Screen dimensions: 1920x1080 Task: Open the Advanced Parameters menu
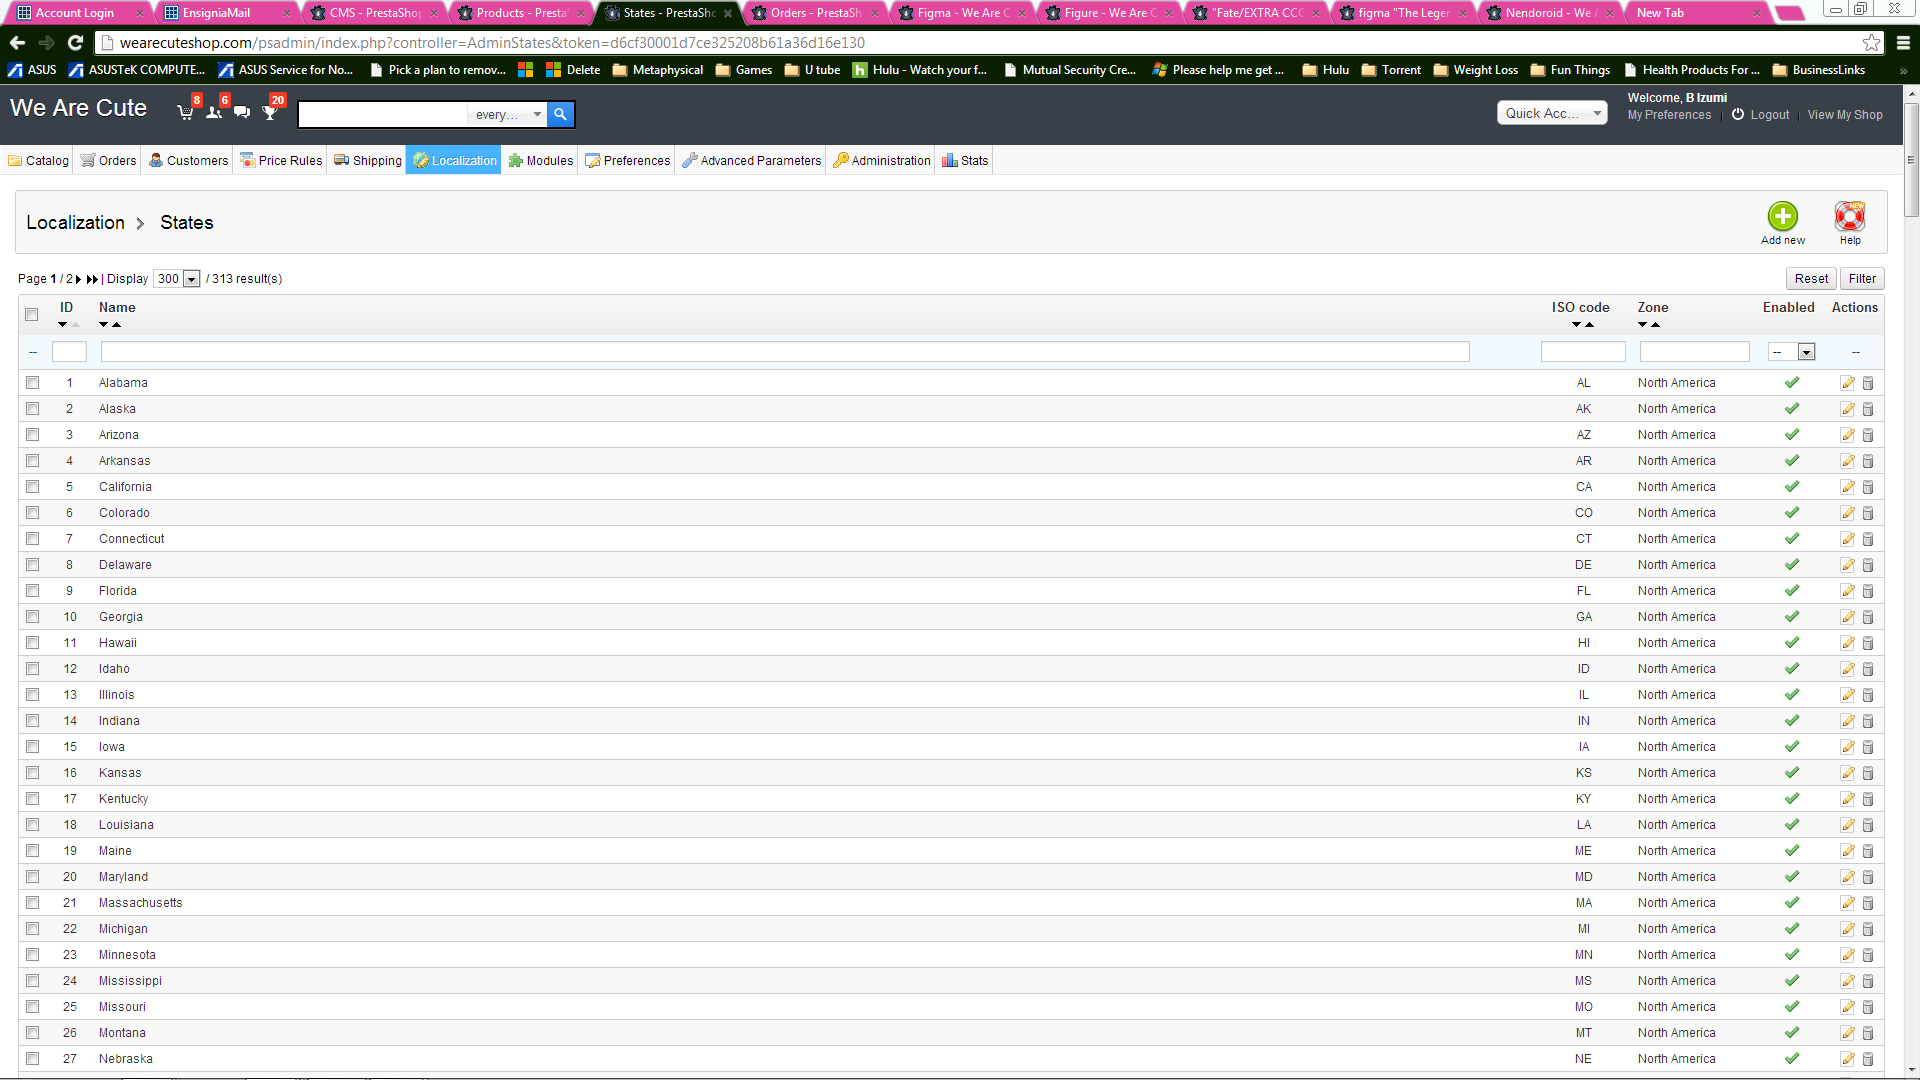click(751, 161)
